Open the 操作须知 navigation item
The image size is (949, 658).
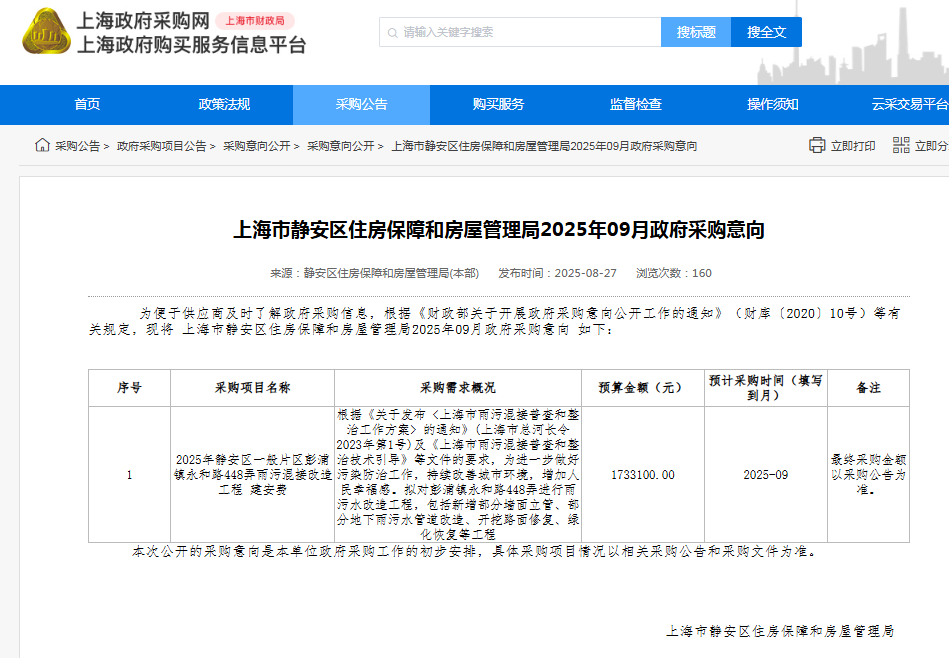(x=772, y=105)
